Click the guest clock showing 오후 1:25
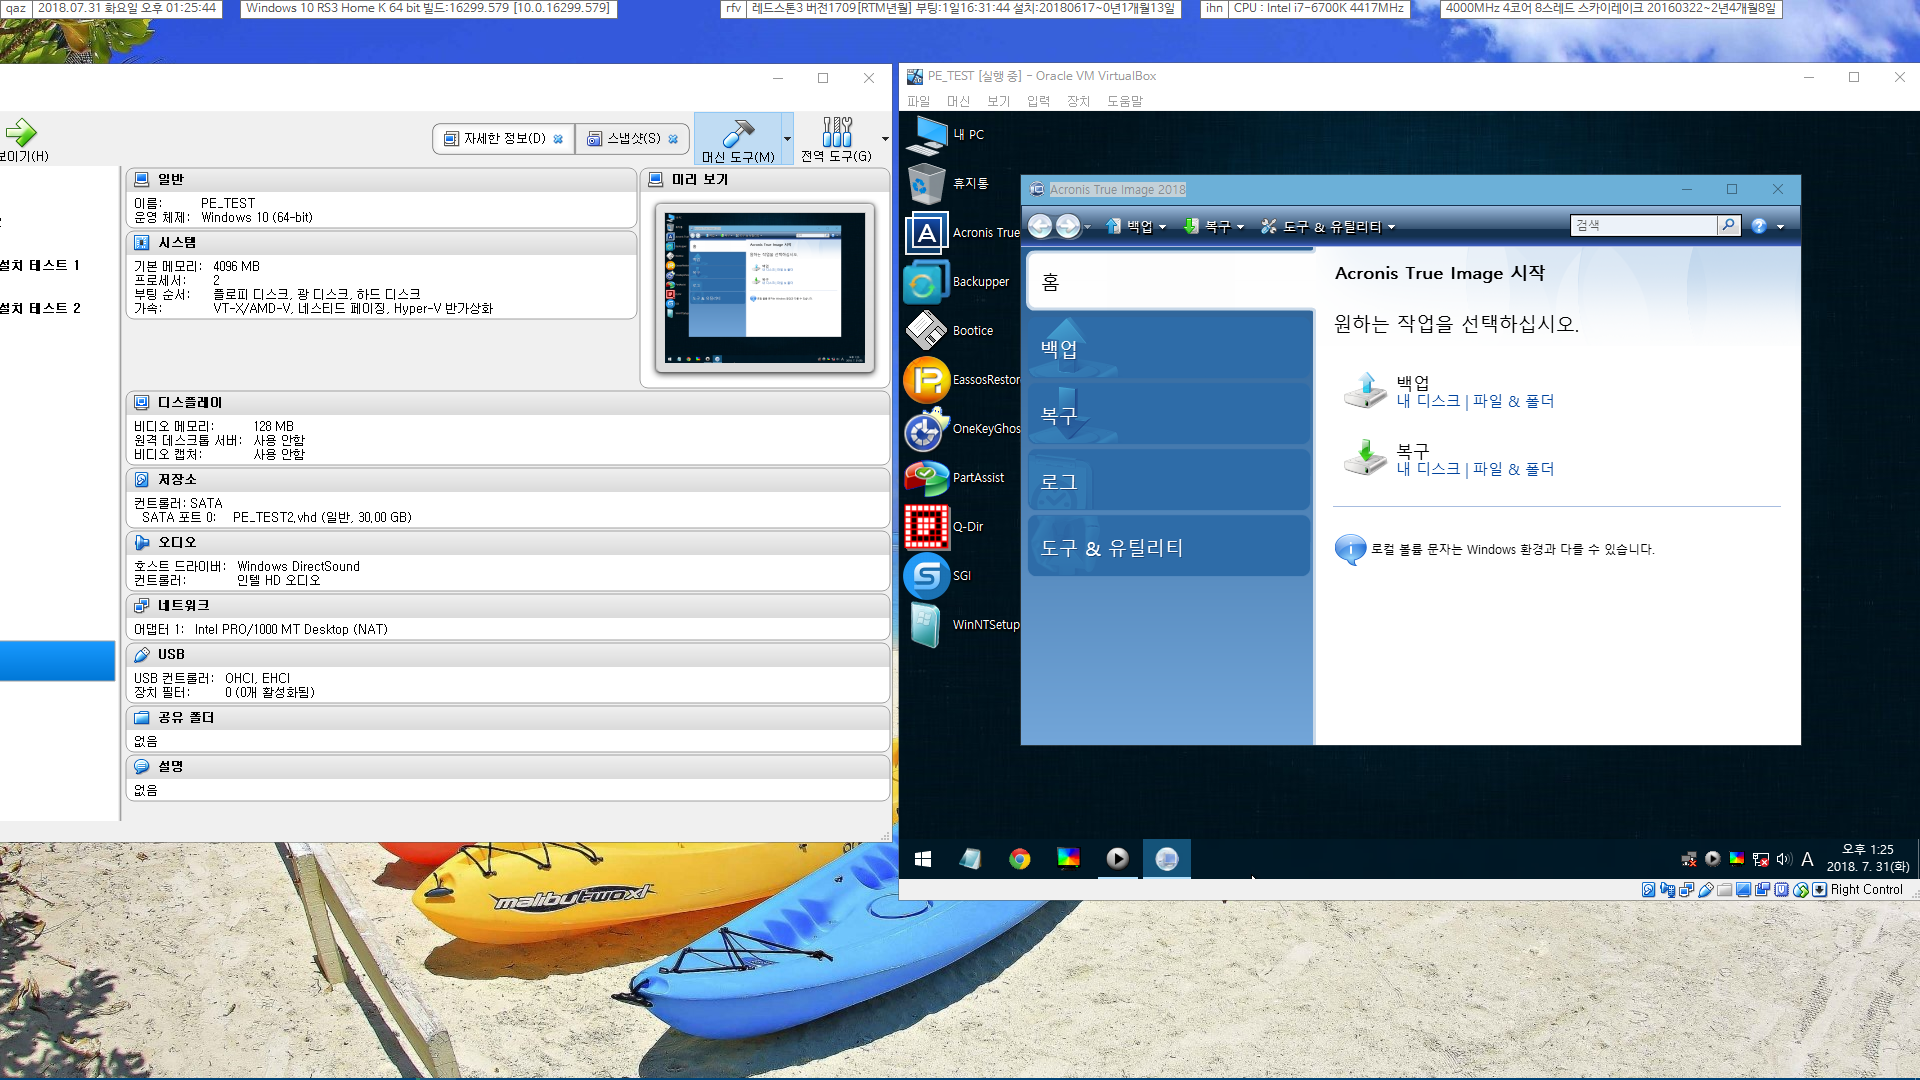 (x=1867, y=849)
